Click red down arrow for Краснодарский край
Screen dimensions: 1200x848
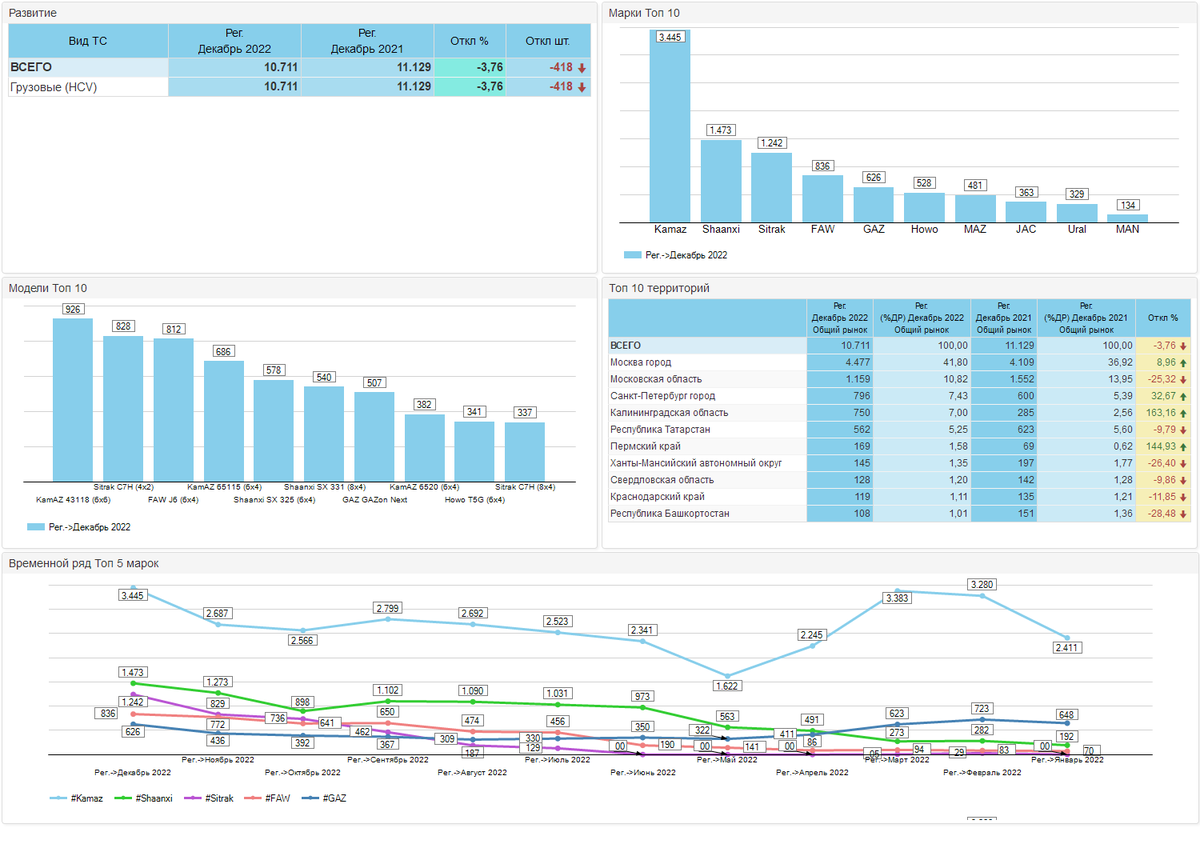tap(1185, 497)
